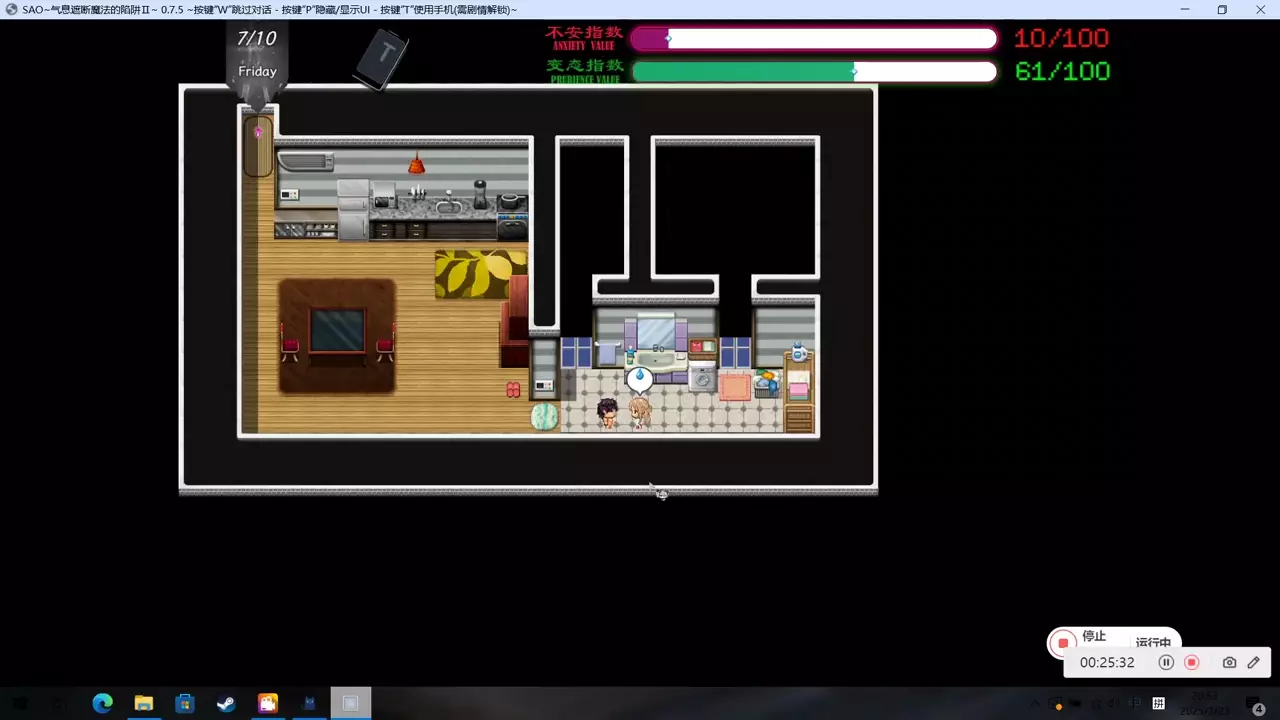Screen dimensions: 1280x720
Task: Click the door with the pink arrow
Action: [258, 145]
